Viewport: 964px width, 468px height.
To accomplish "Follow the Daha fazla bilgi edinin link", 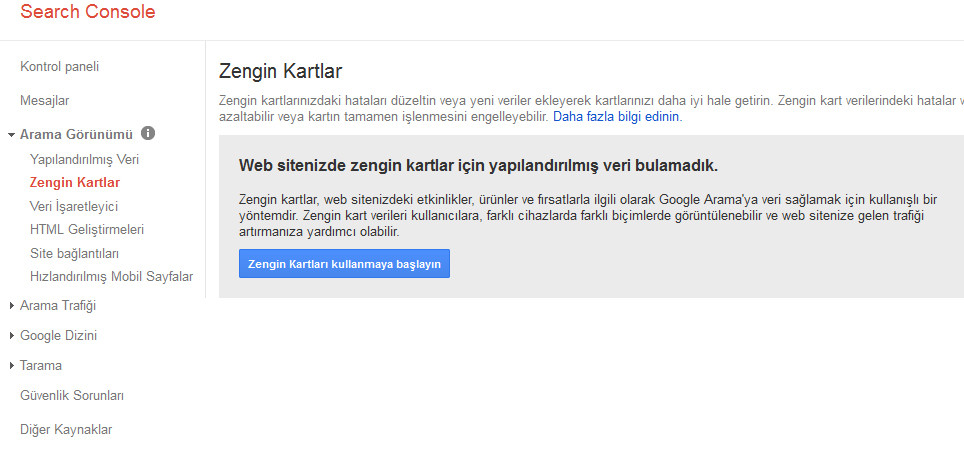I will [x=618, y=116].
